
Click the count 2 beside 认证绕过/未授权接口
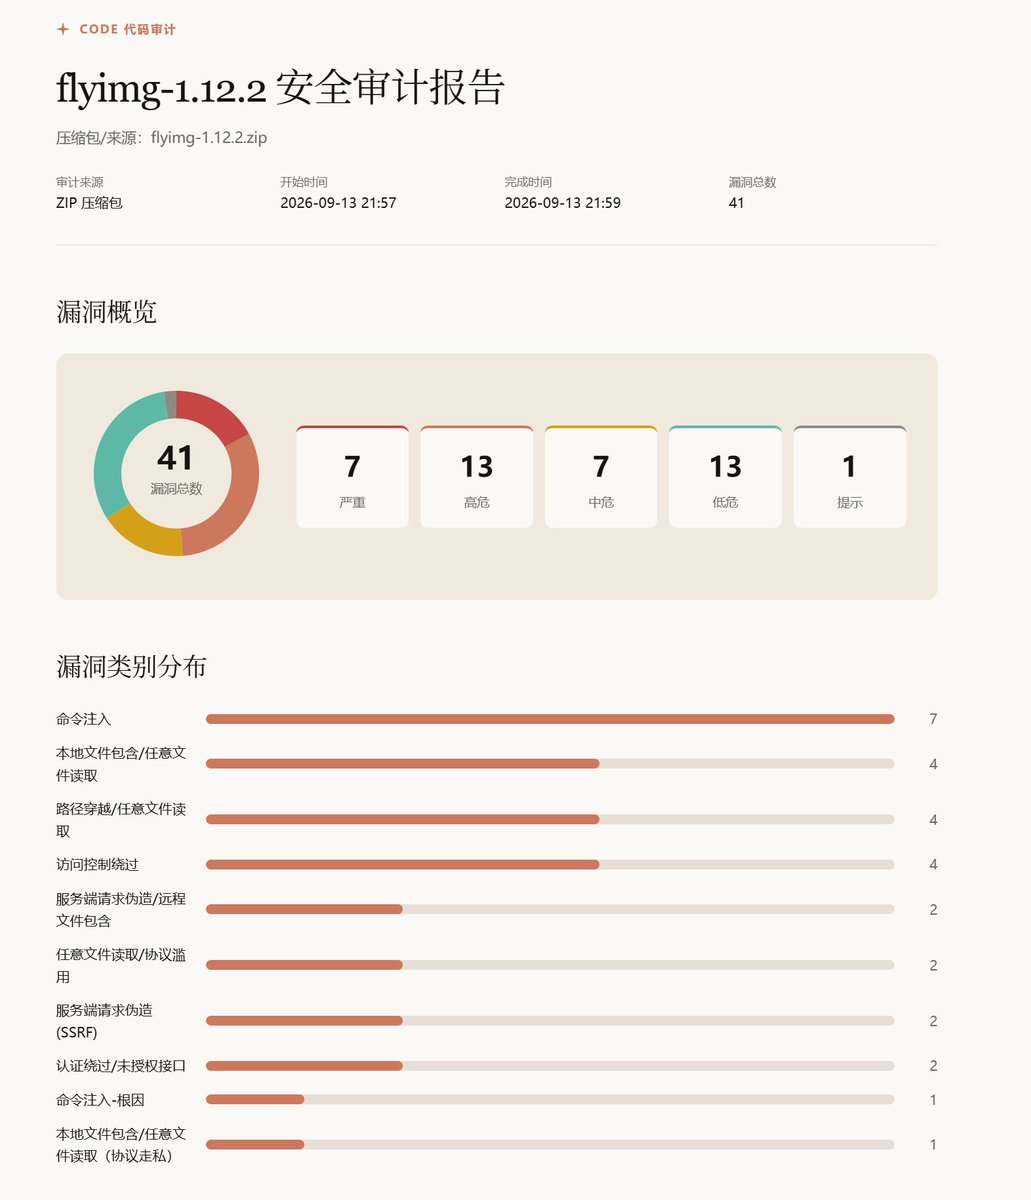(933, 1066)
